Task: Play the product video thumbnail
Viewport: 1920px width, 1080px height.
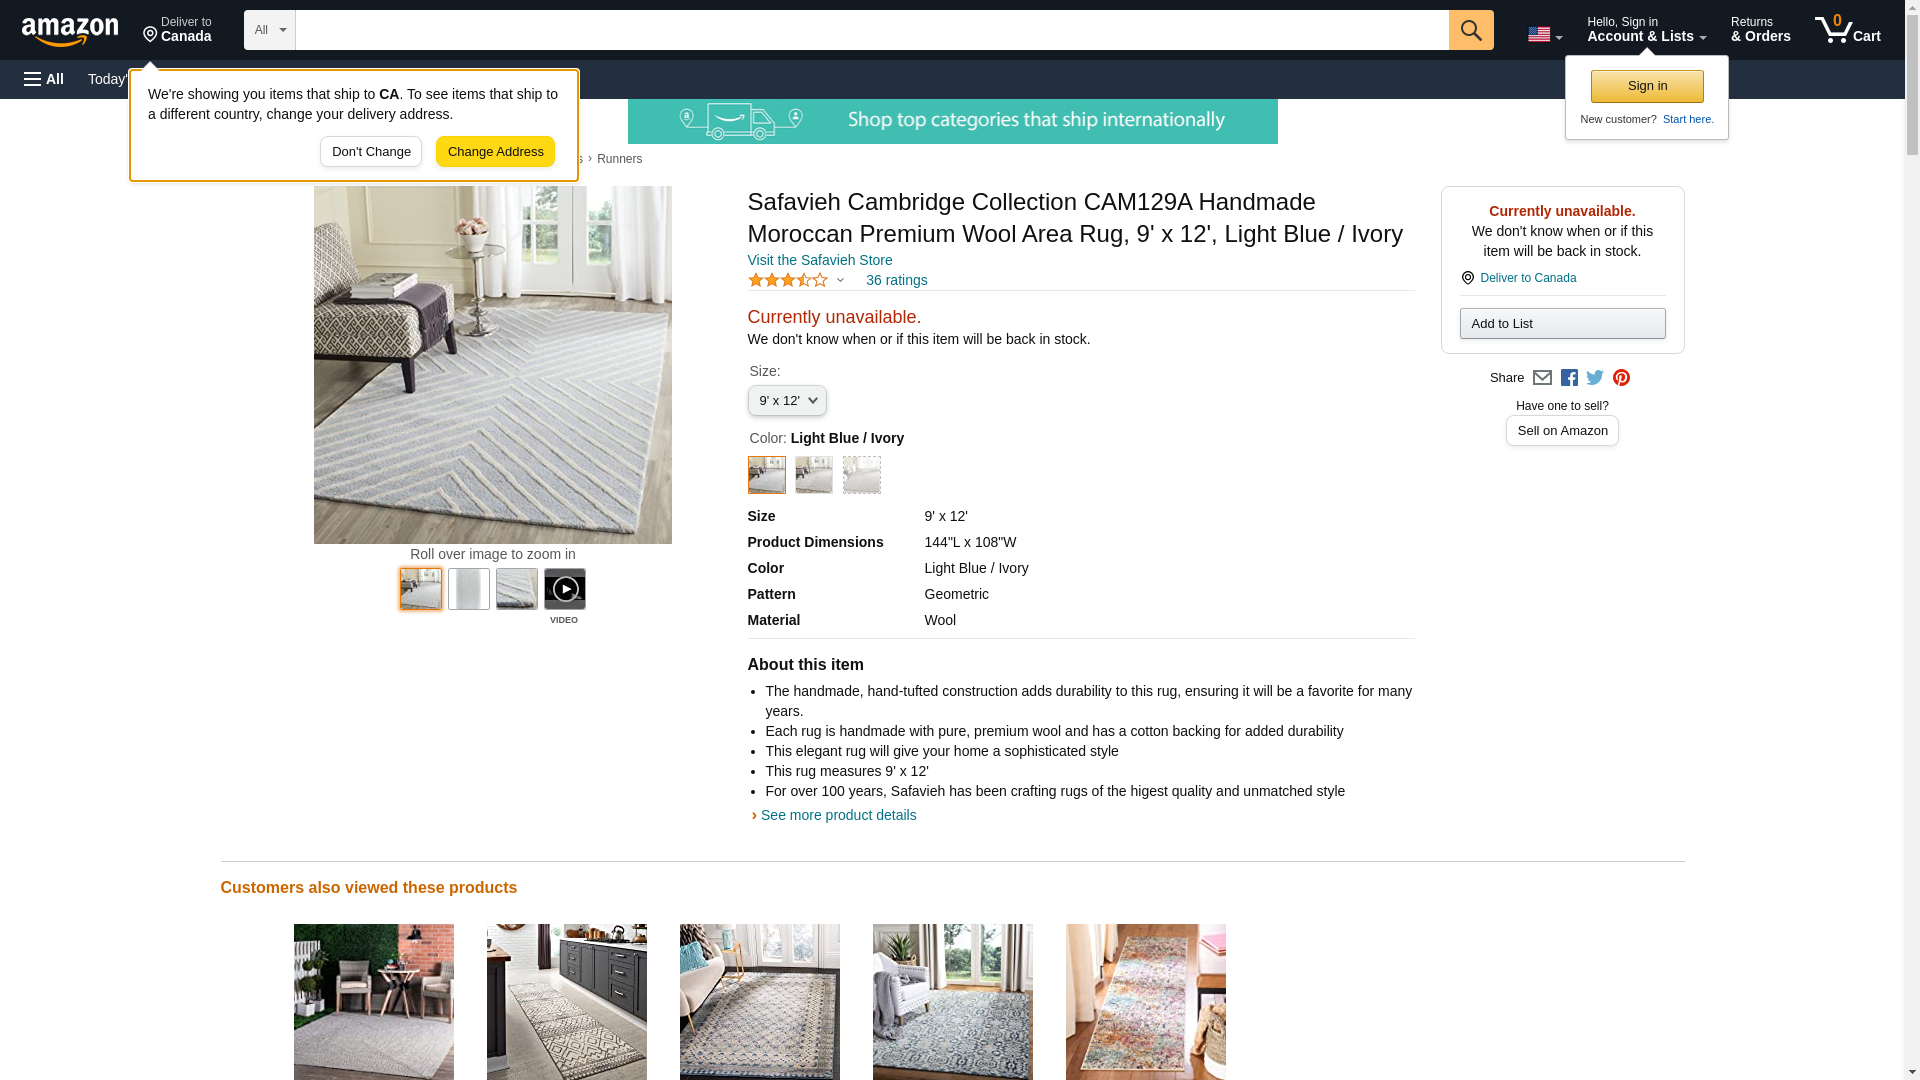Action: coord(565,589)
